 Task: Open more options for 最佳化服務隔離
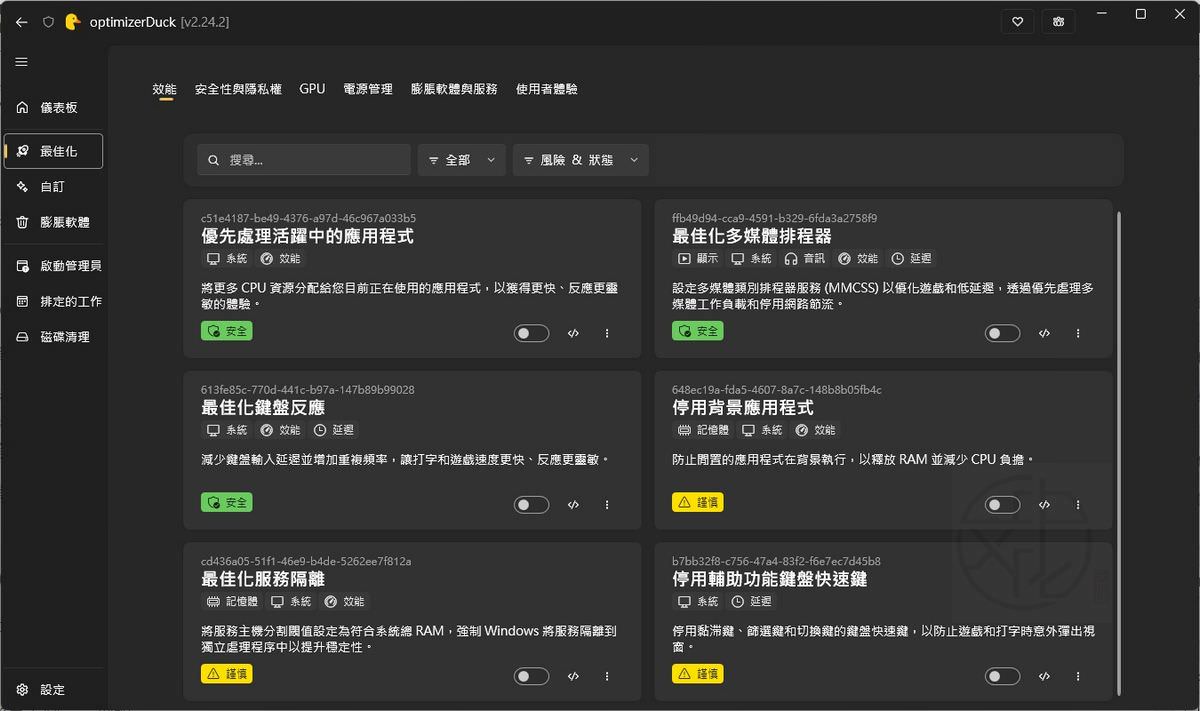pos(607,677)
